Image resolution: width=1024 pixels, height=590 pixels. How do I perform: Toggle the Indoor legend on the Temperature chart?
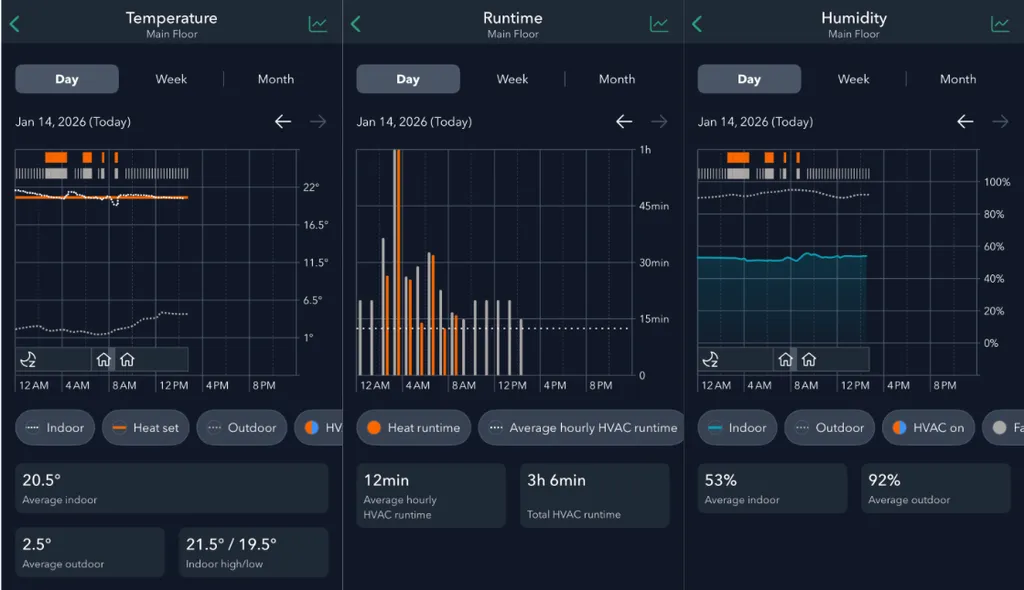55,427
